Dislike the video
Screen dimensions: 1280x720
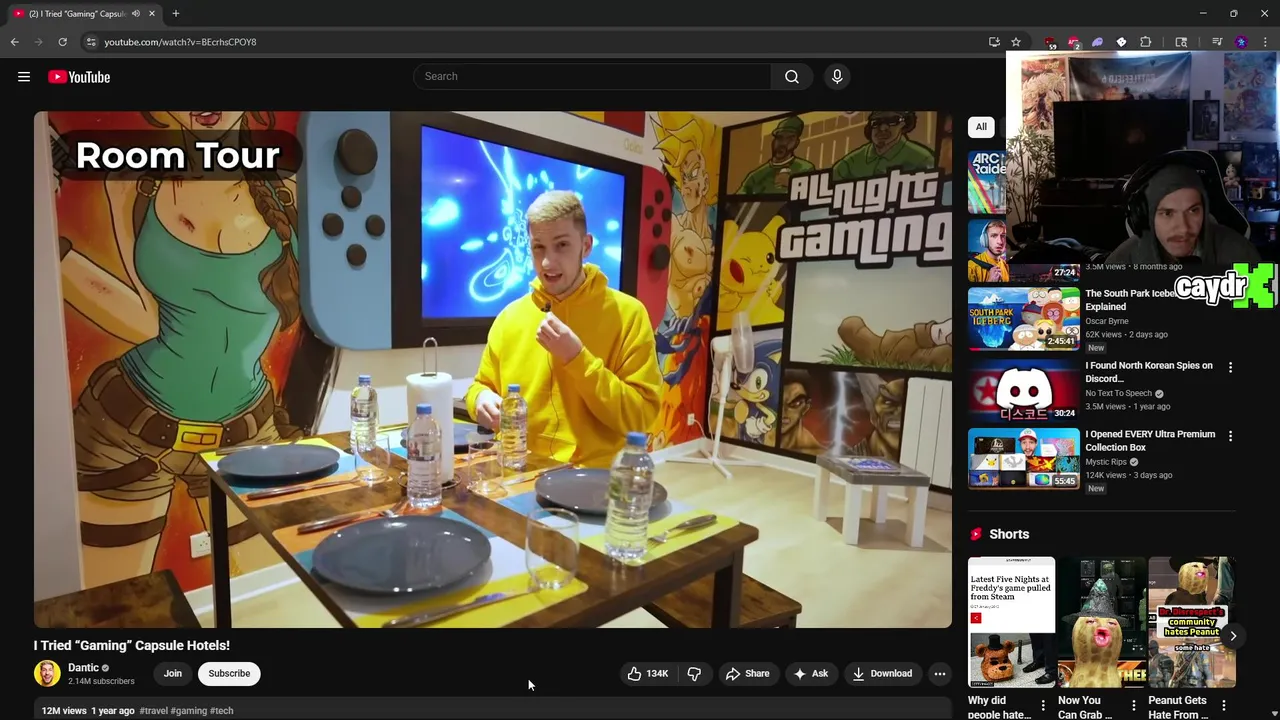pos(694,673)
